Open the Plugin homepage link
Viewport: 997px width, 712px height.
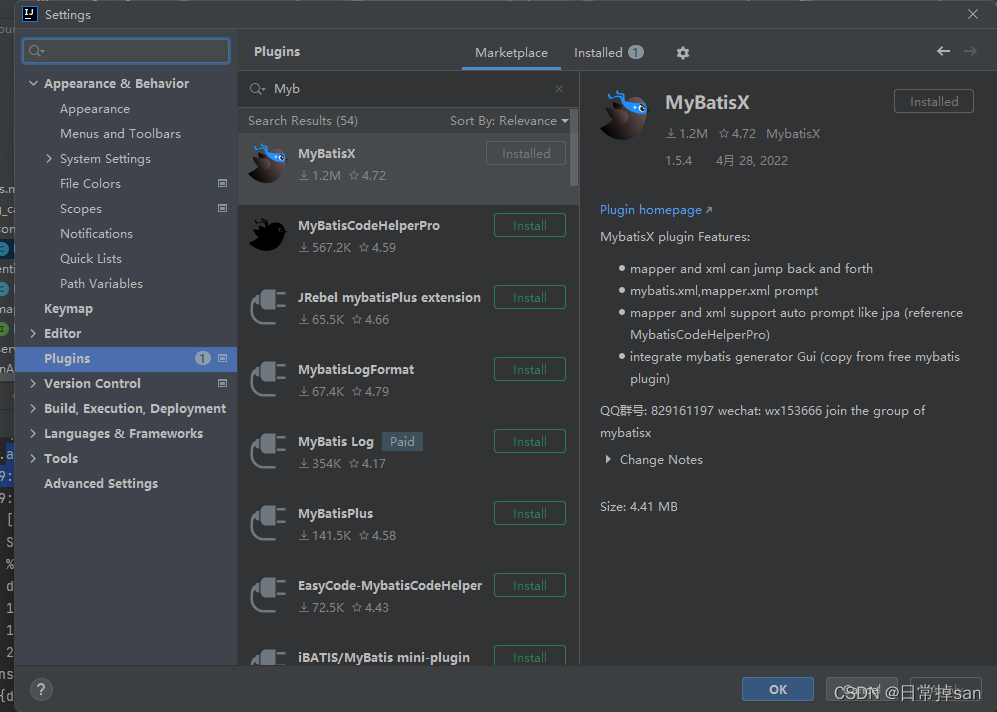point(656,210)
